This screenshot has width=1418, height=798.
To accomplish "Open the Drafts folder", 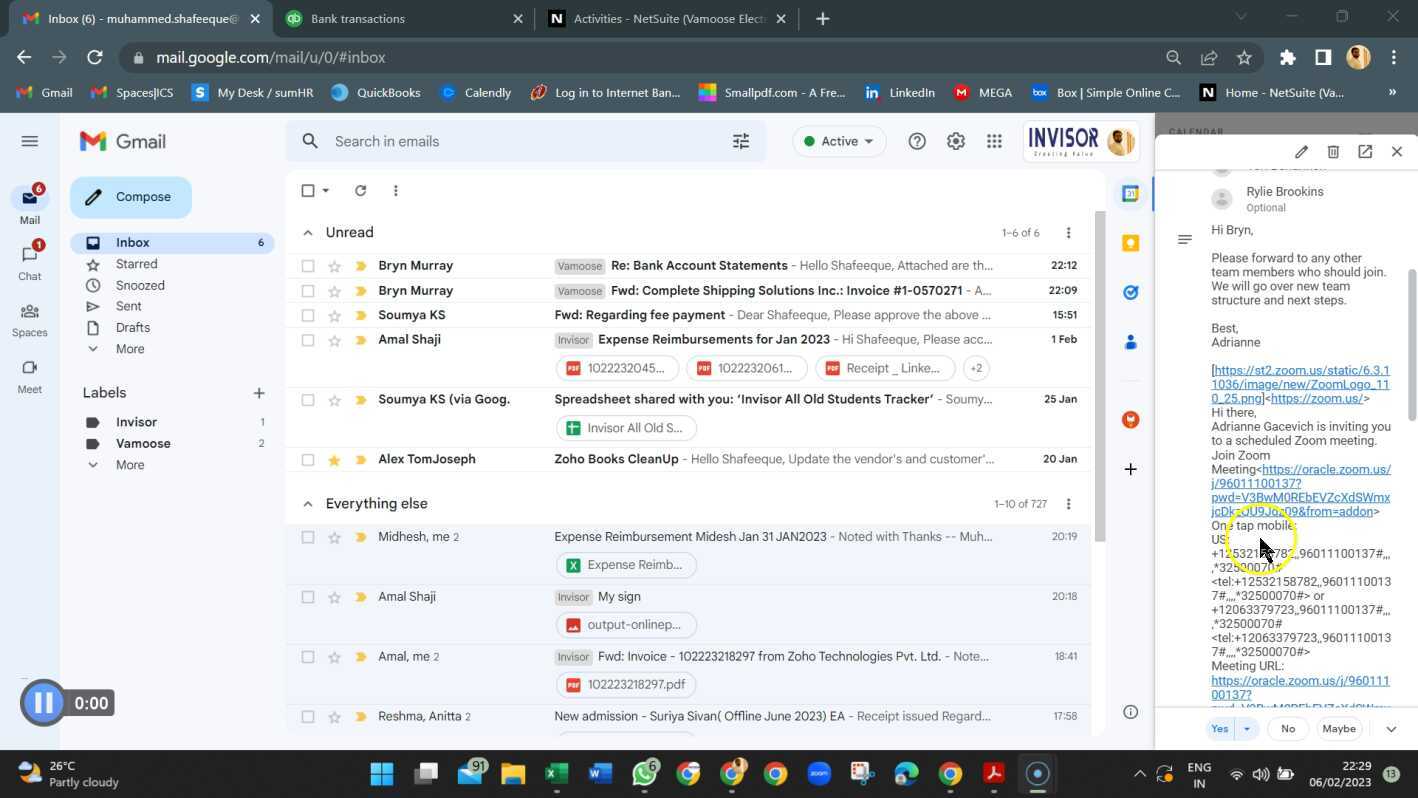I will (133, 327).
